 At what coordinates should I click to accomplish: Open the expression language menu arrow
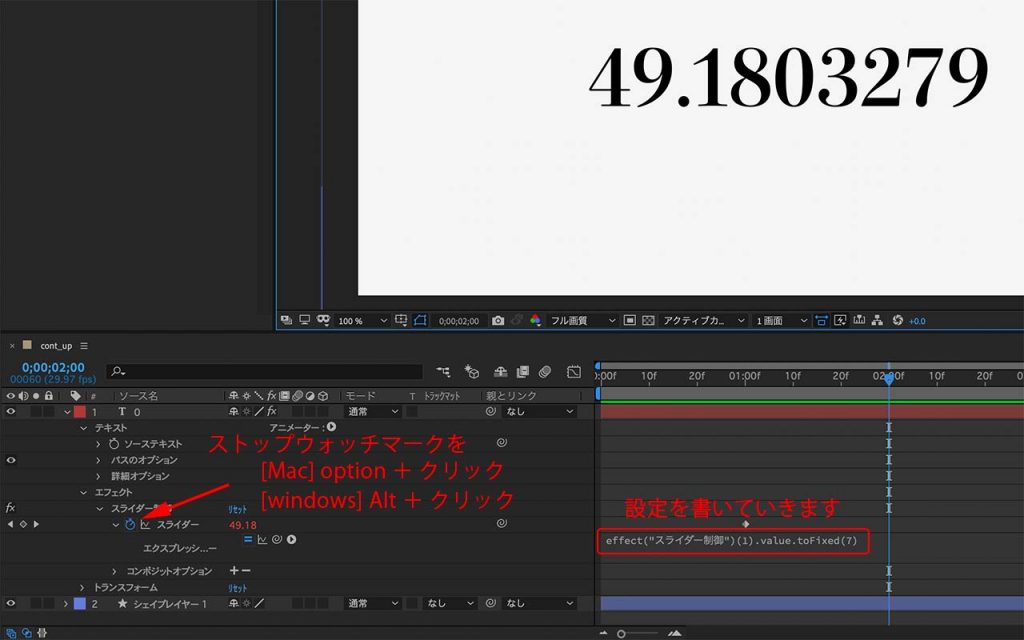click(291, 539)
